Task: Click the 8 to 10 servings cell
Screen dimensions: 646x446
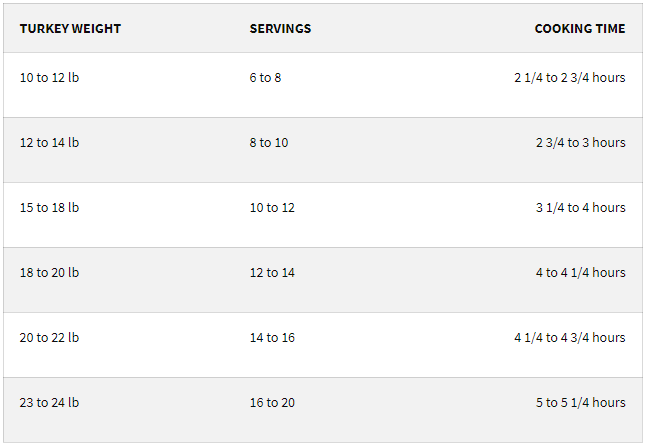Action: [x=268, y=143]
